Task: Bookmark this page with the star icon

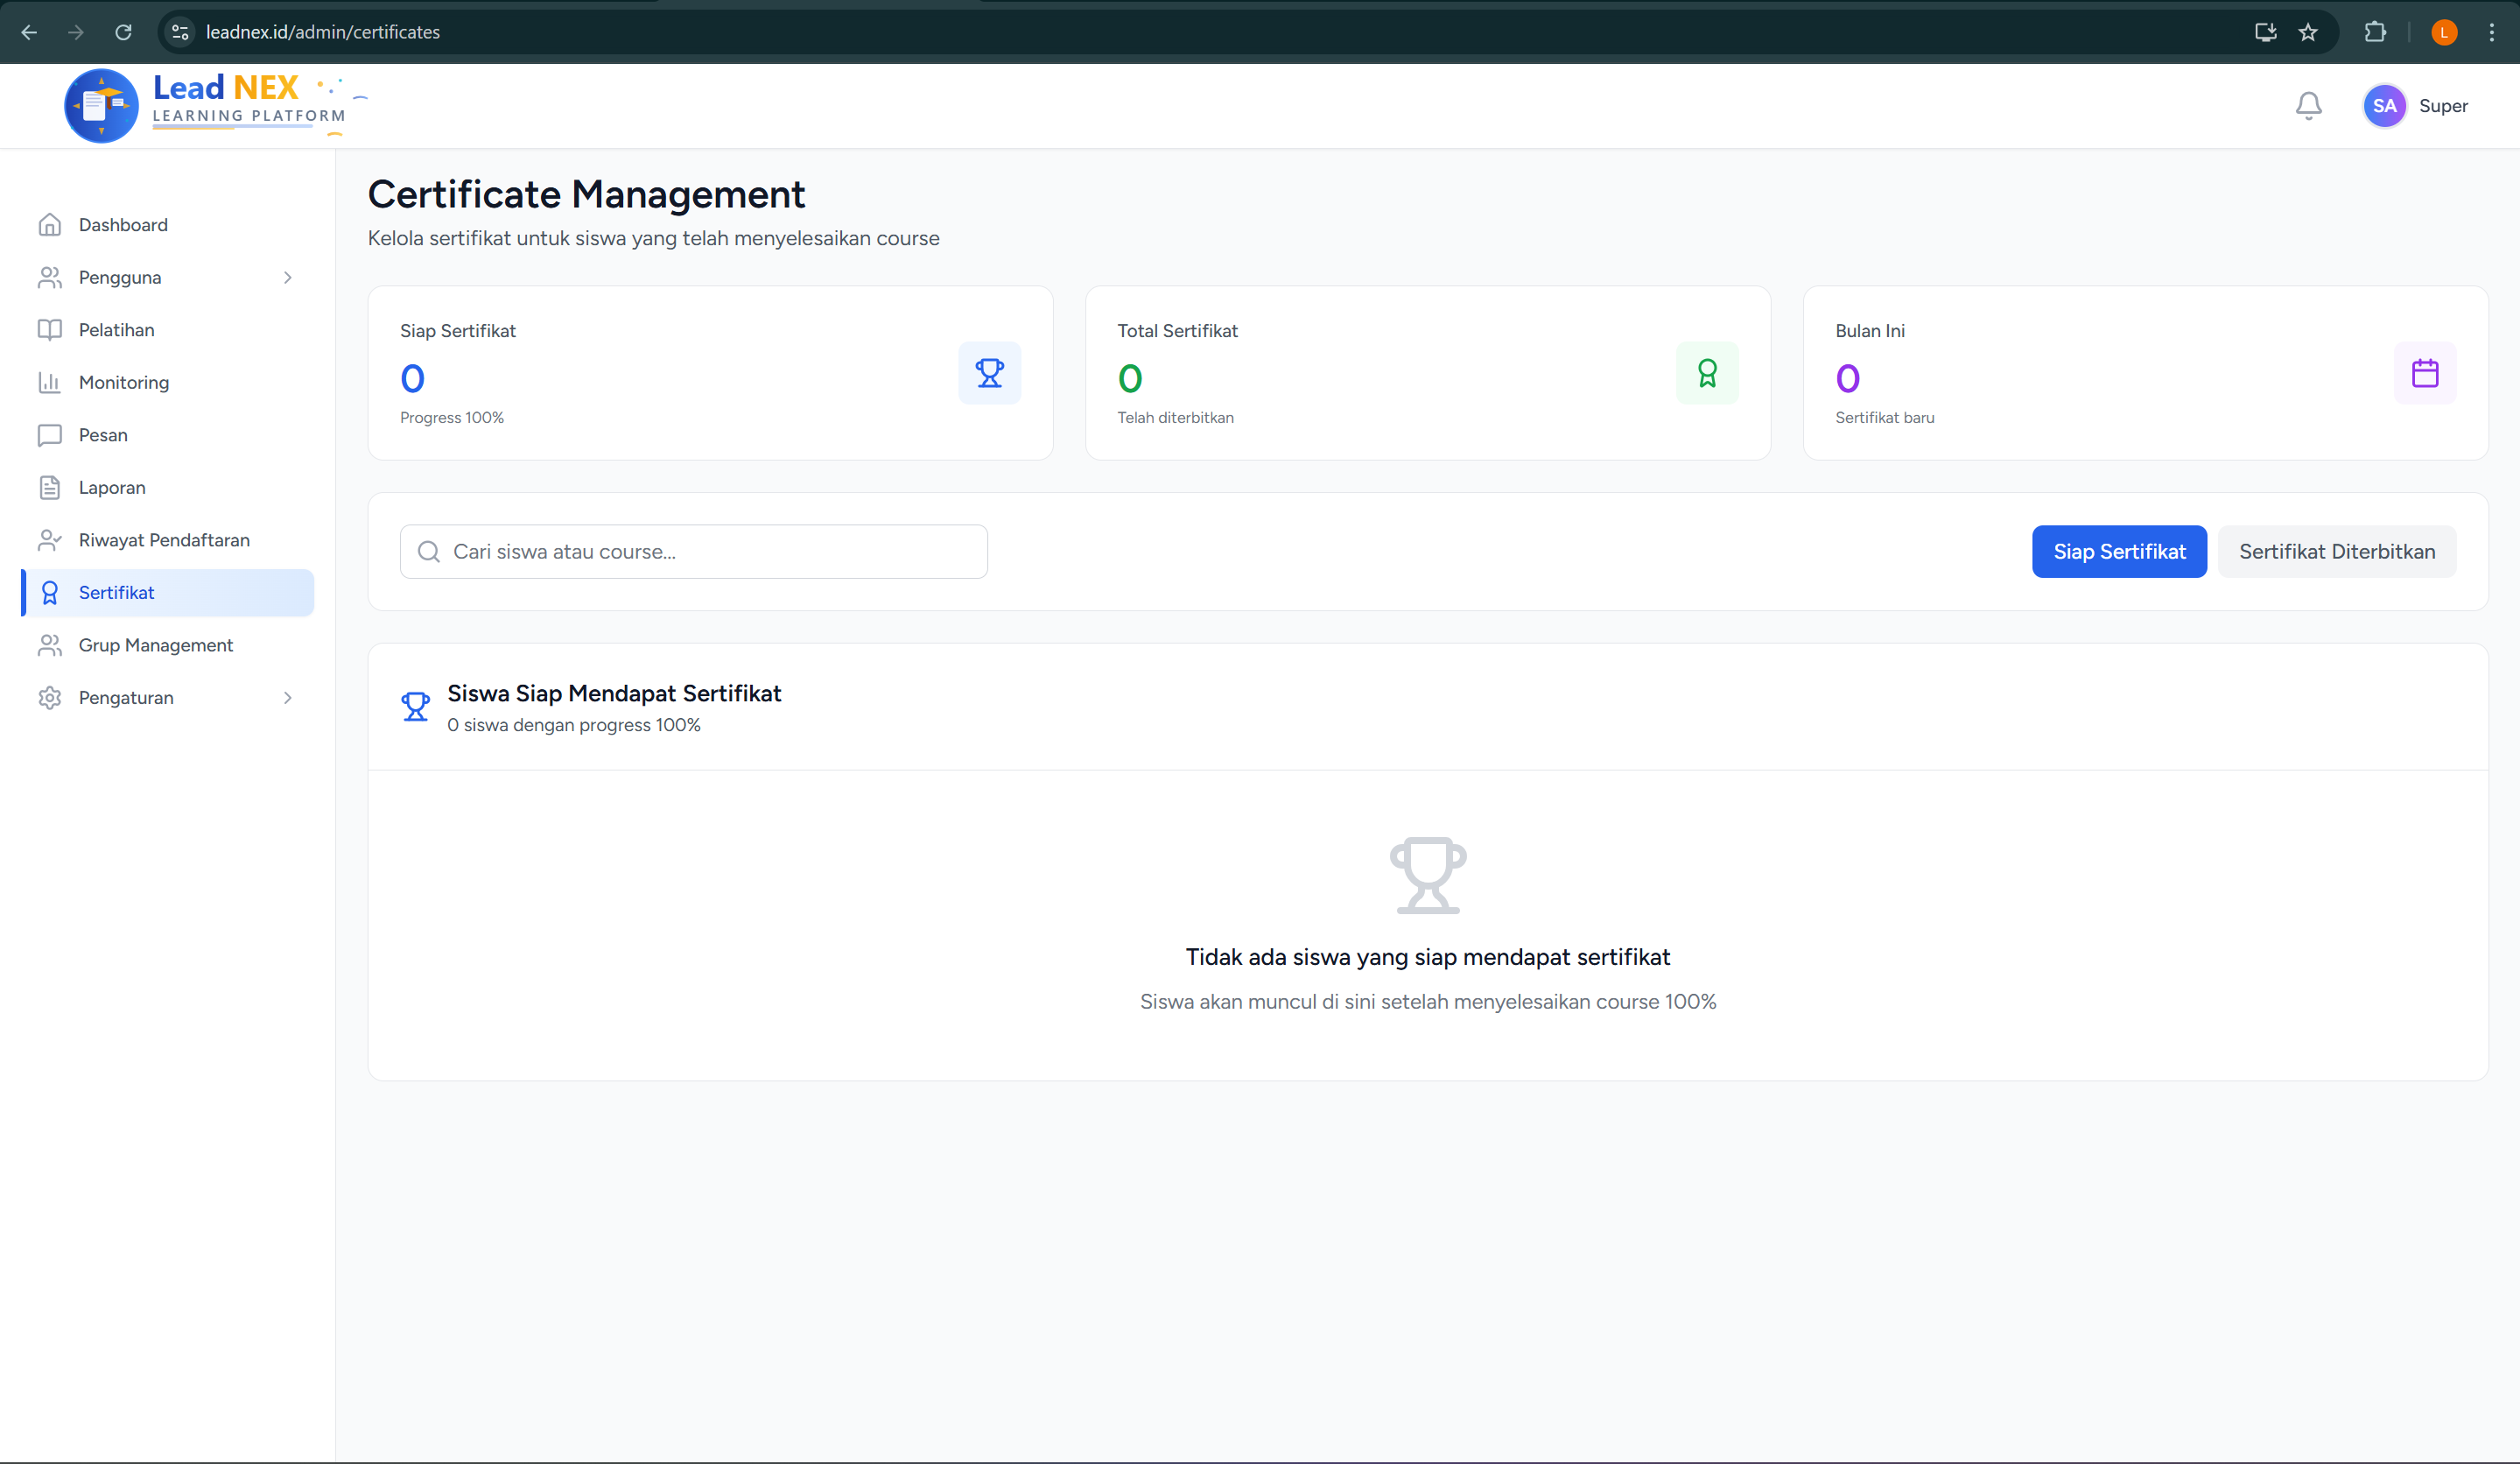Action: click(2308, 32)
